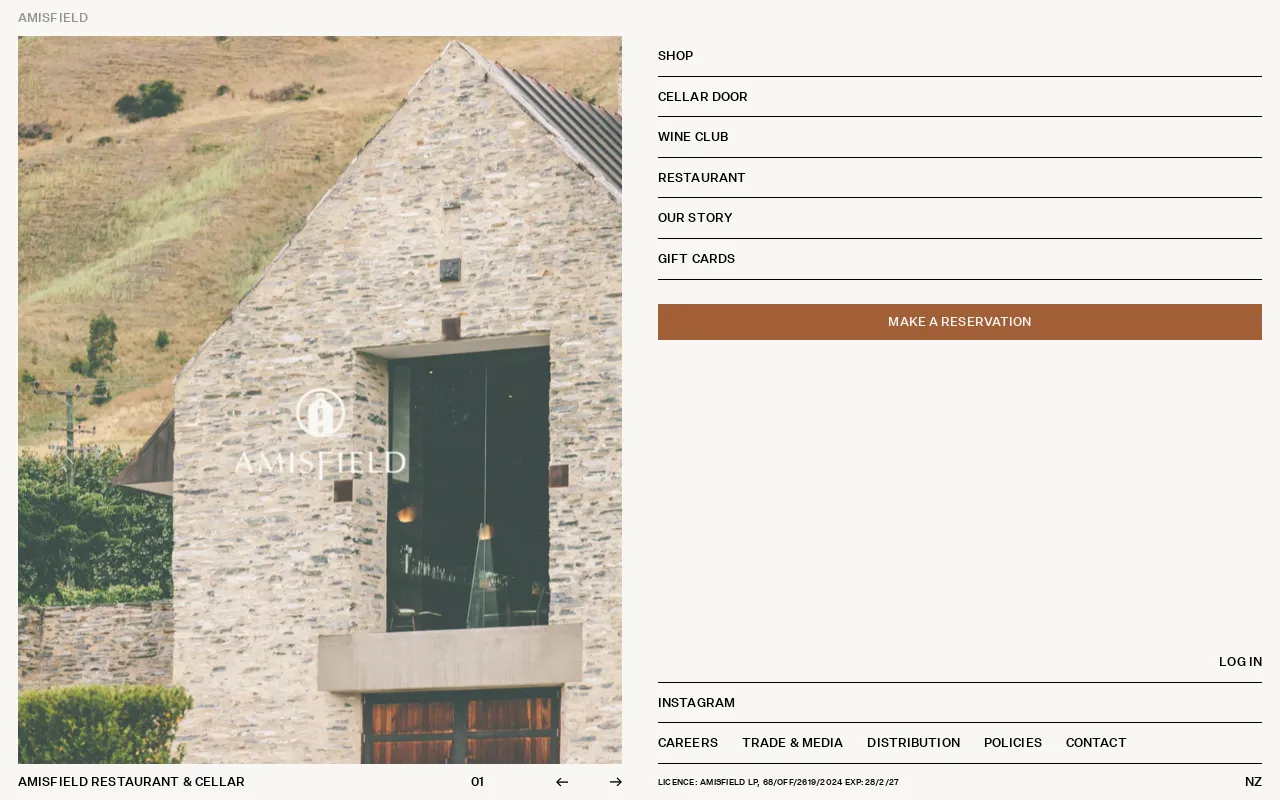This screenshot has height=800, width=1280.
Task: Expand the SHOP menu item
Action: point(675,56)
